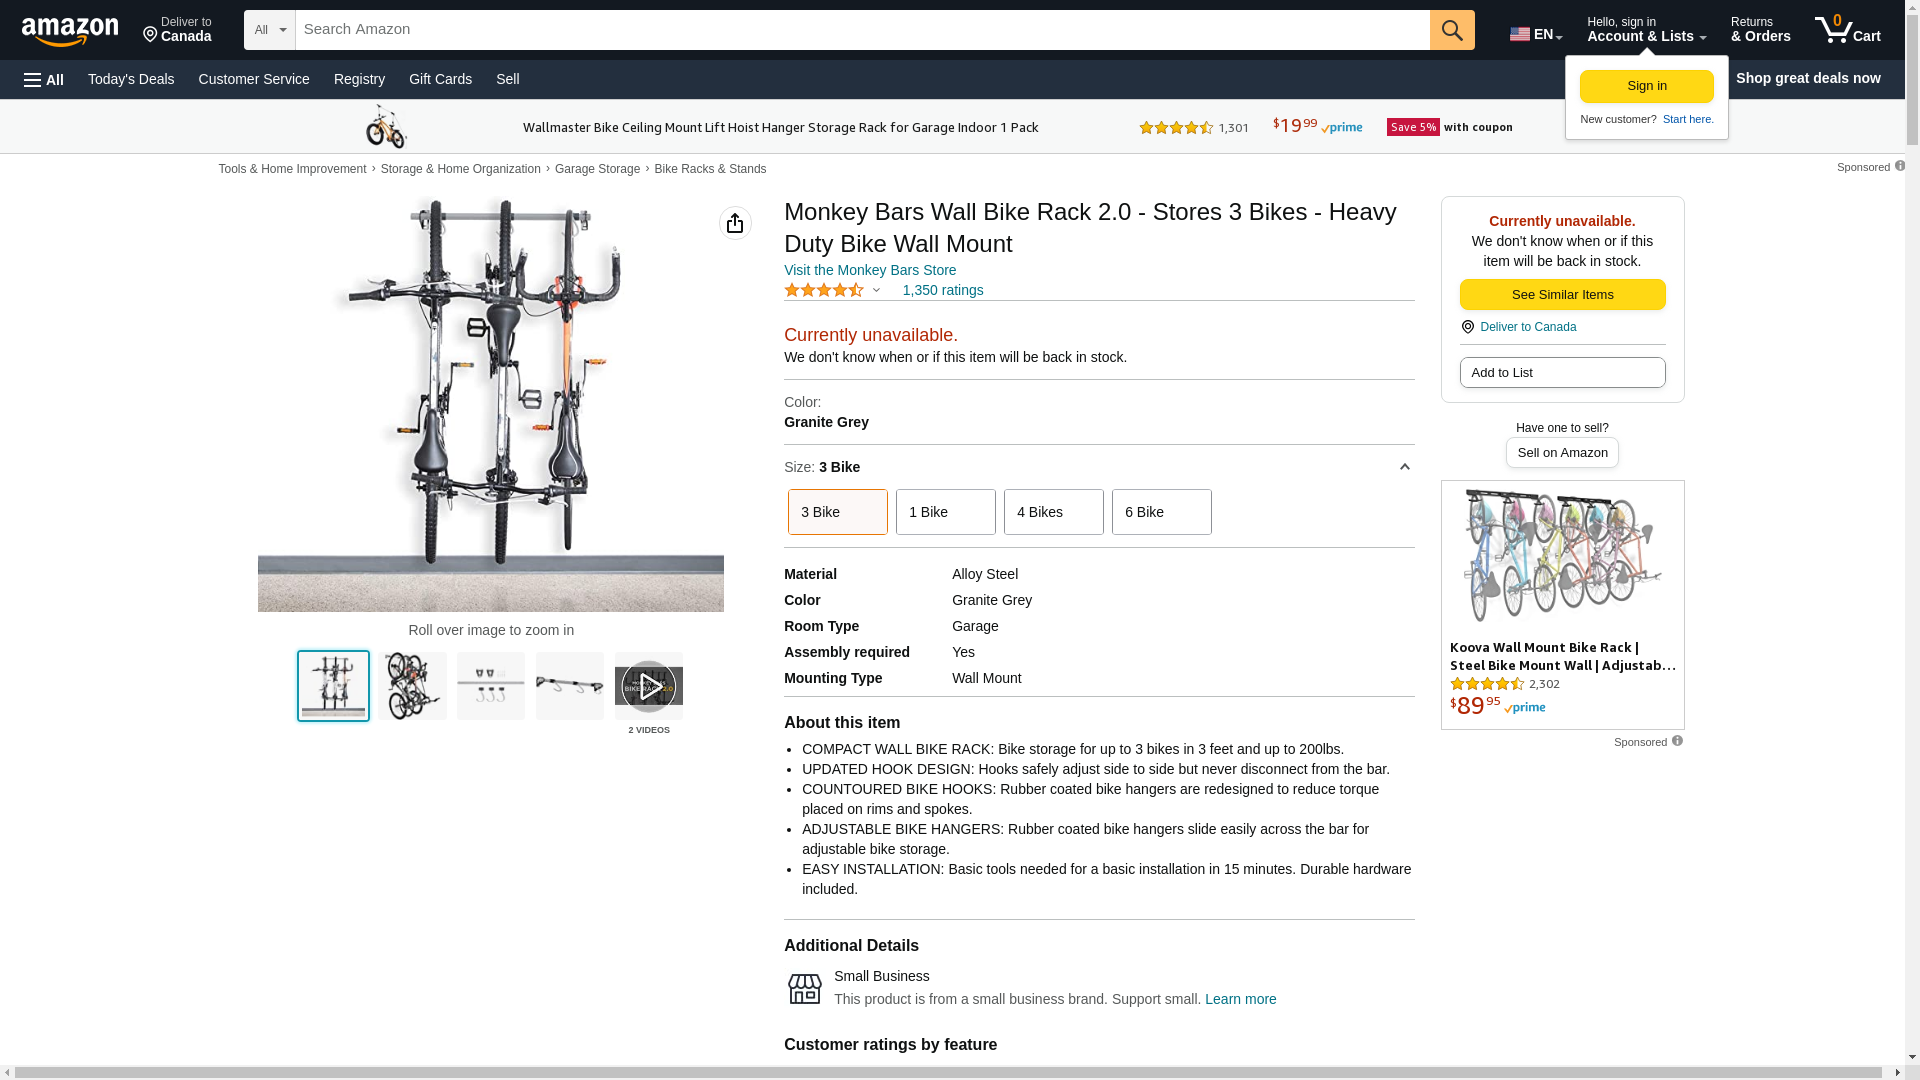Visit the Monkey Bars Store link
1920x1080 pixels.
pyautogui.click(x=869, y=270)
